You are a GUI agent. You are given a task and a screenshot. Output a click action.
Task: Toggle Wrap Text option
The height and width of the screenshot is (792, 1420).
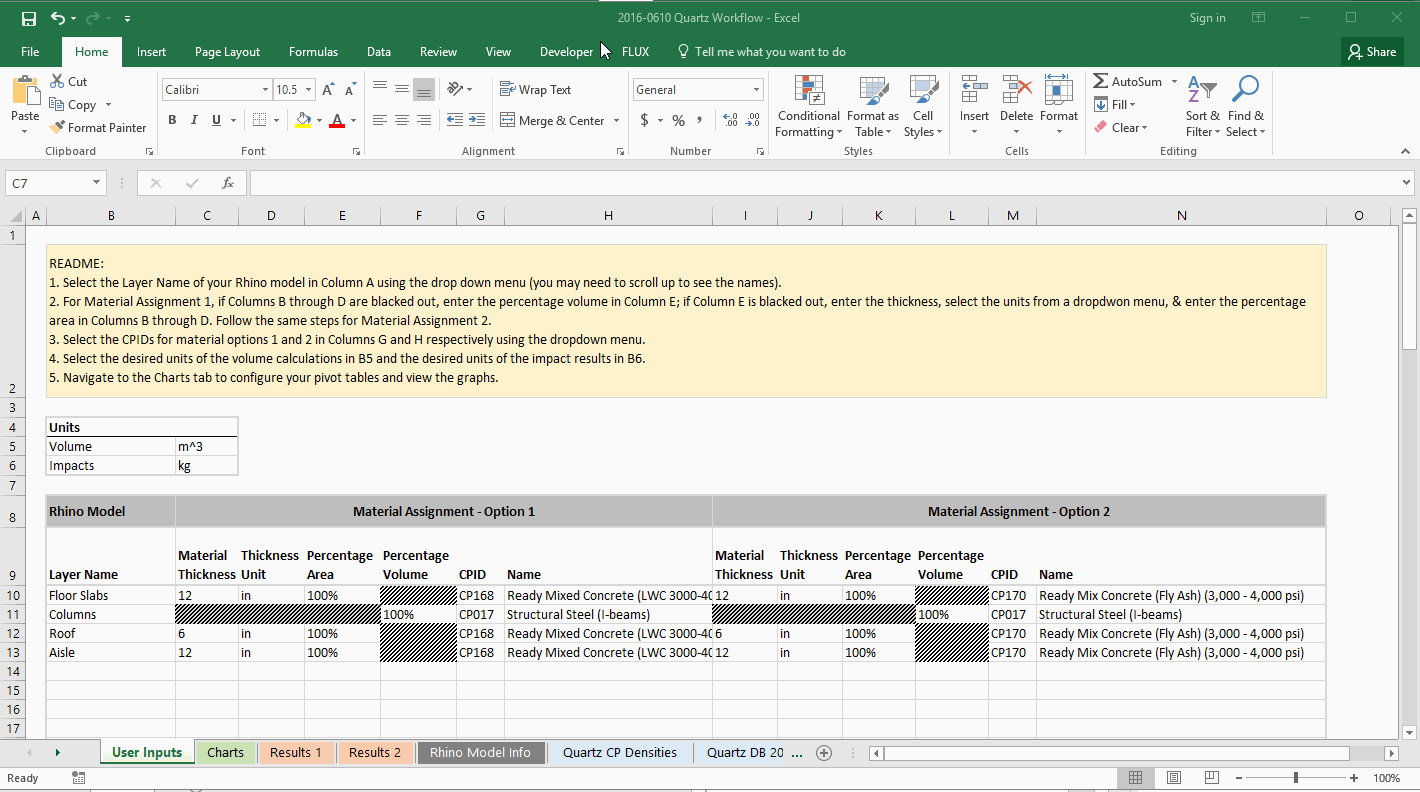[535, 90]
